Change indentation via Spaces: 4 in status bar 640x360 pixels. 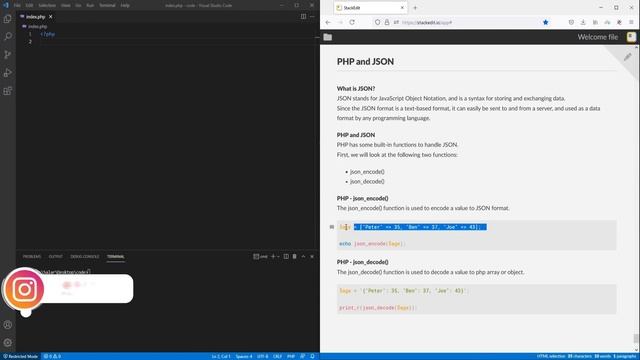(x=244, y=356)
